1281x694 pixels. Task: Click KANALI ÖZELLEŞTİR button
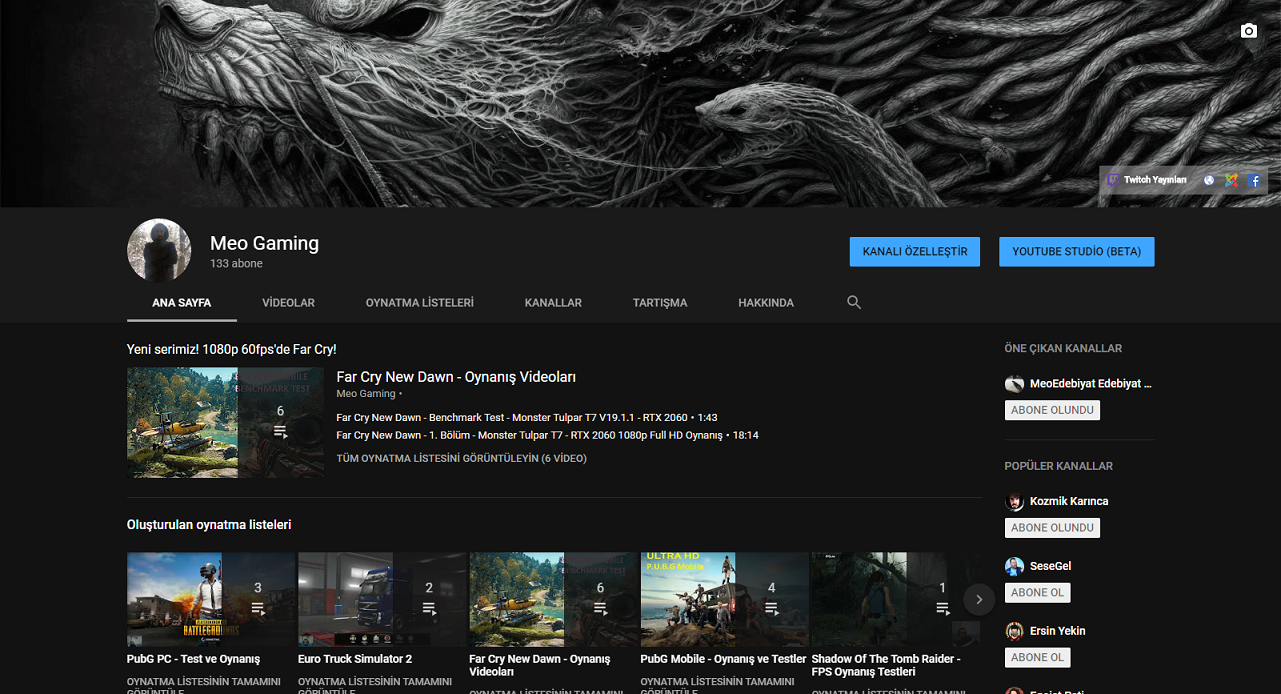[915, 252]
